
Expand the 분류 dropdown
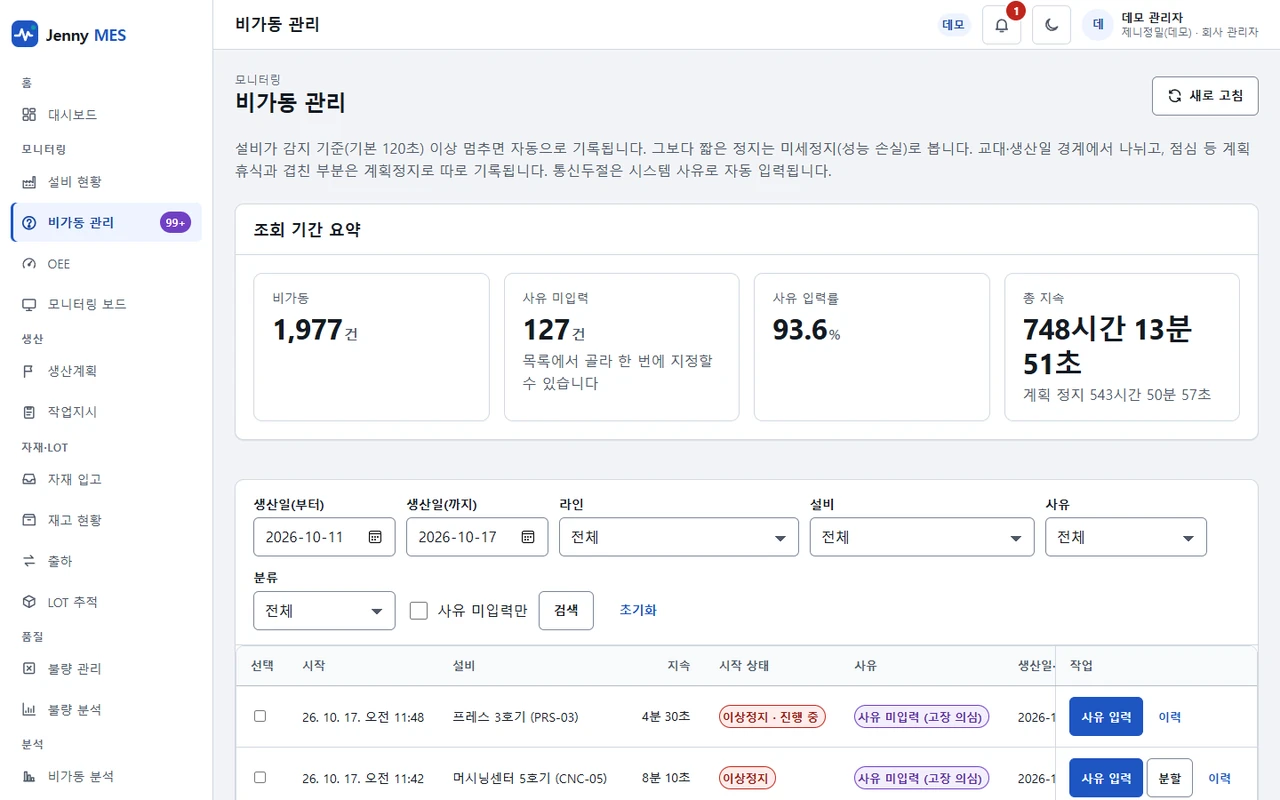[324, 610]
